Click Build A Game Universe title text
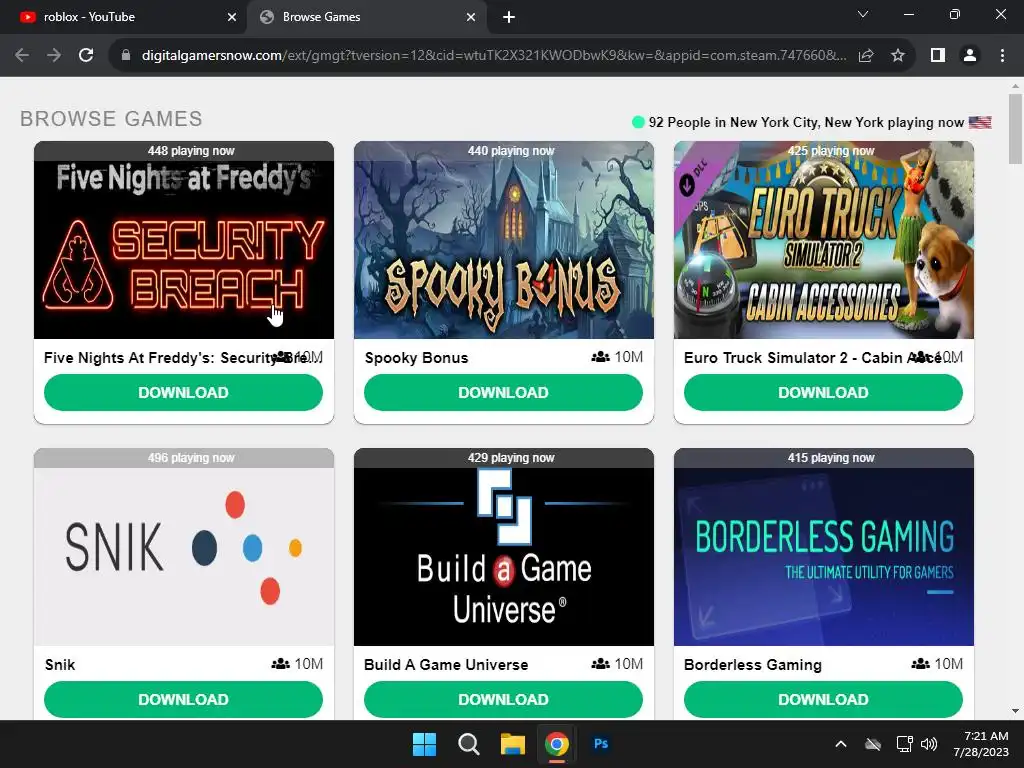The width and height of the screenshot is (1024, 768). pyautogui.click(x=446, y=665)
